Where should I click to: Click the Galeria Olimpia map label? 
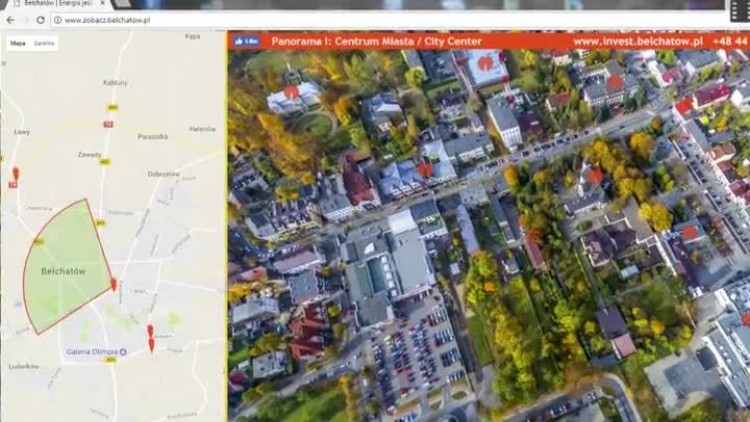pos(92,352)
